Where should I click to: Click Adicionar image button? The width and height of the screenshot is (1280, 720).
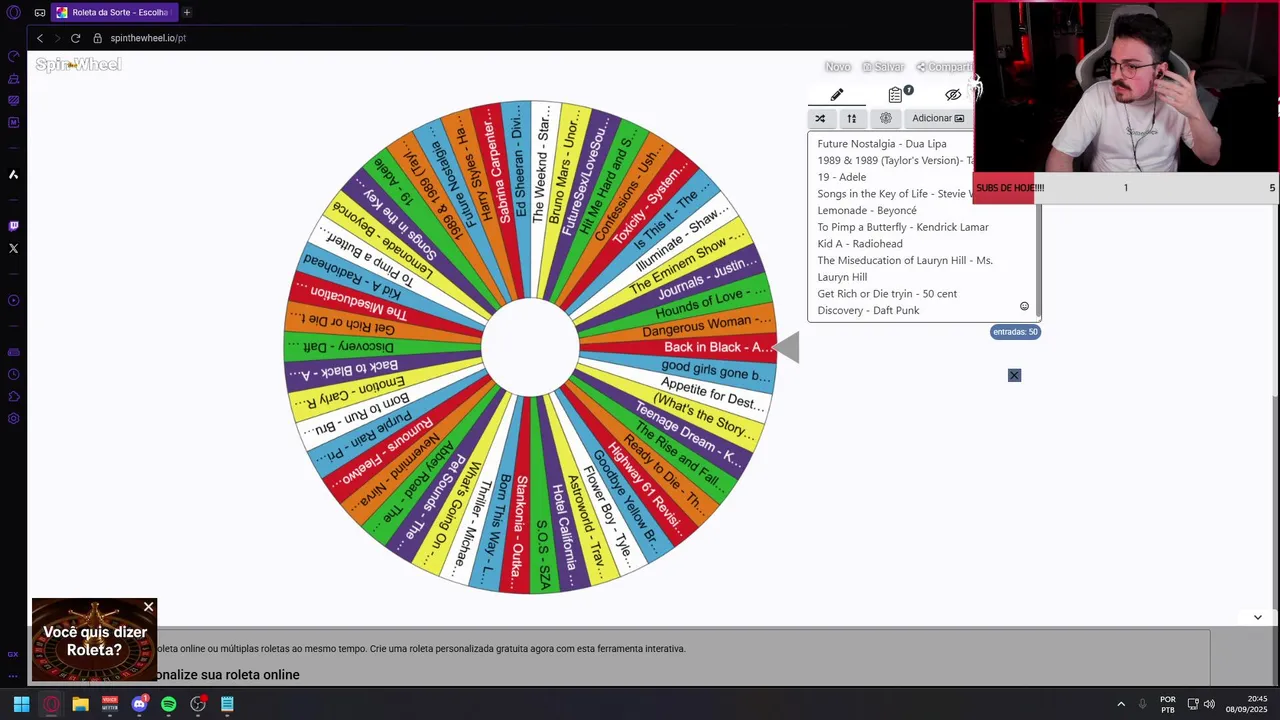(x=937, y=118)
